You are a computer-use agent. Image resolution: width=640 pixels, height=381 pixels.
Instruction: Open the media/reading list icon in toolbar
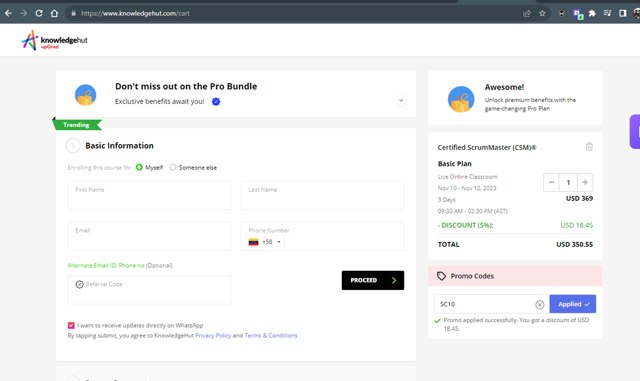coord(607,13)
